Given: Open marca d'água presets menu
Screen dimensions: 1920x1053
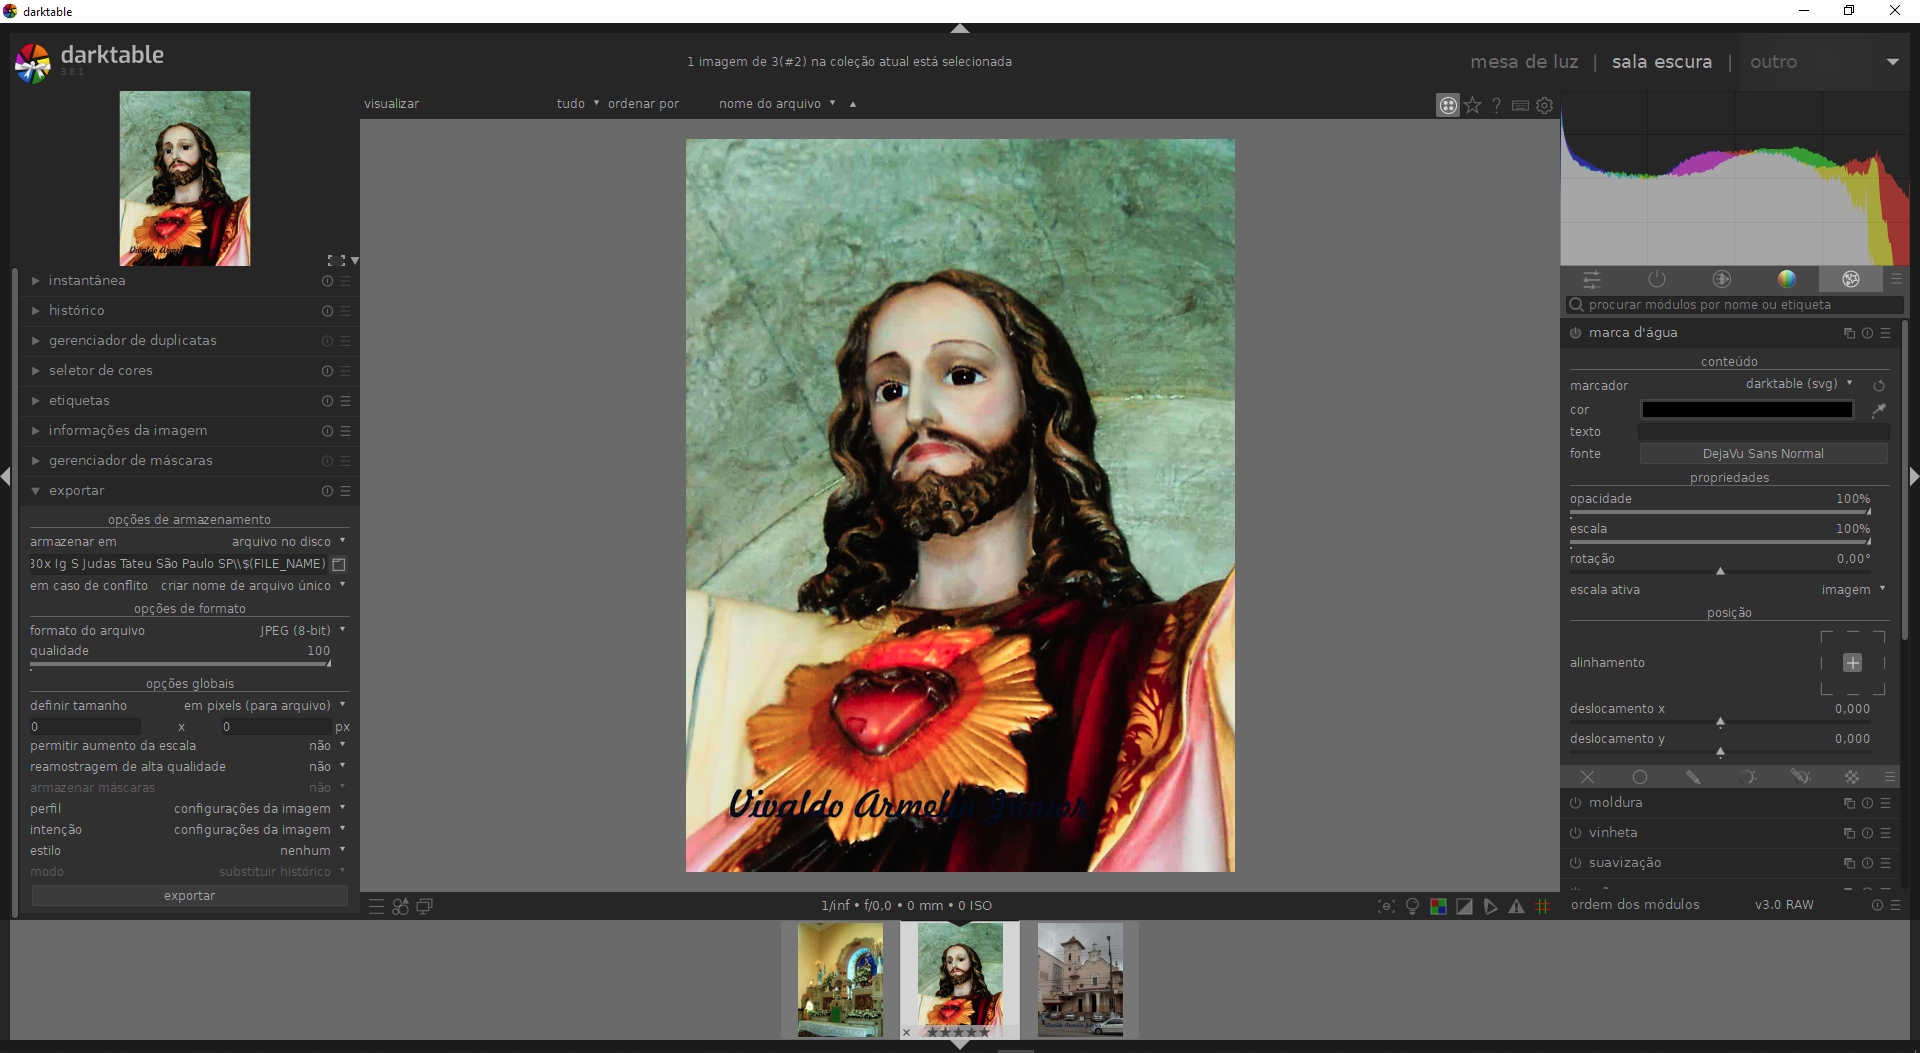Looking at the screenshot, I should (x=1886, y=333).
